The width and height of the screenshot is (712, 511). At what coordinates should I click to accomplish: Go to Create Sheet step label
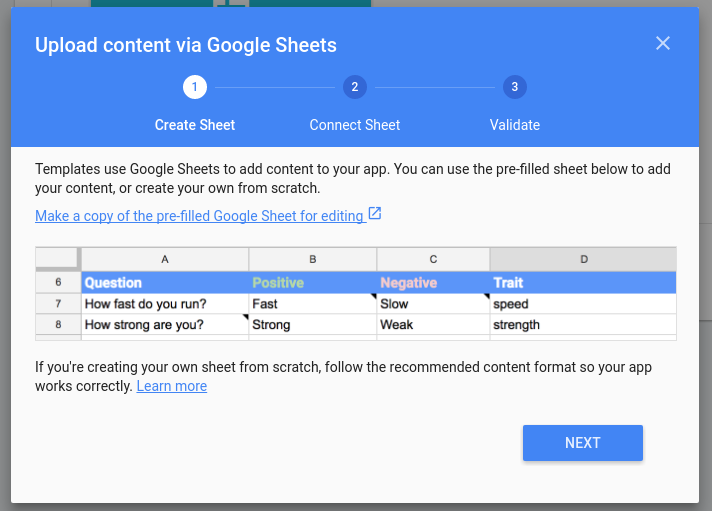(x=195, y=125)
